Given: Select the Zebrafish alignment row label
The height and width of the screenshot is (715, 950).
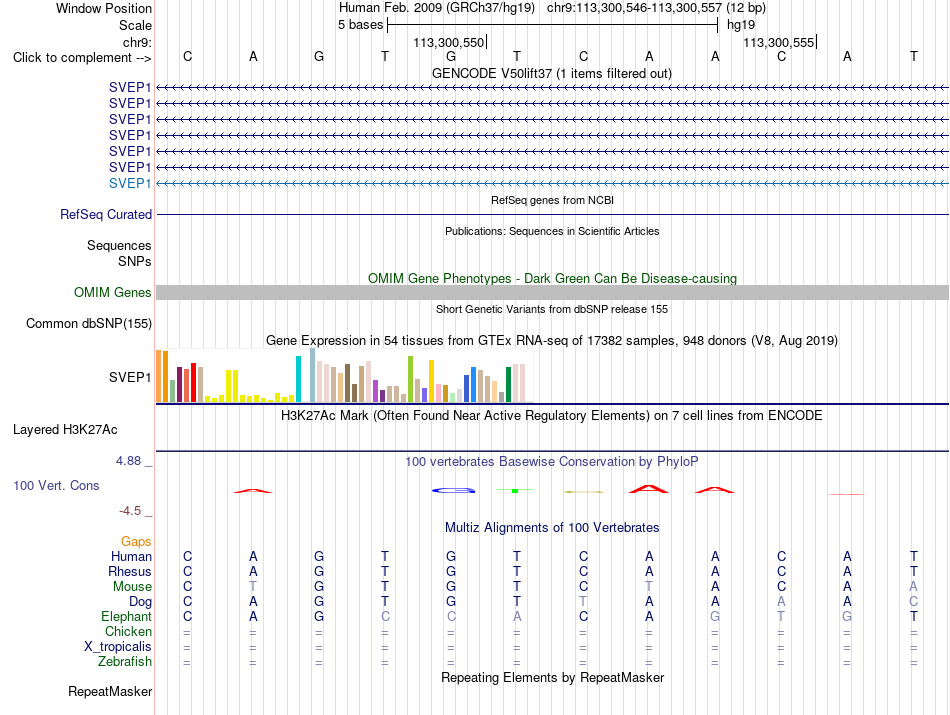Looking at the screenshot, I should [125, 661].
